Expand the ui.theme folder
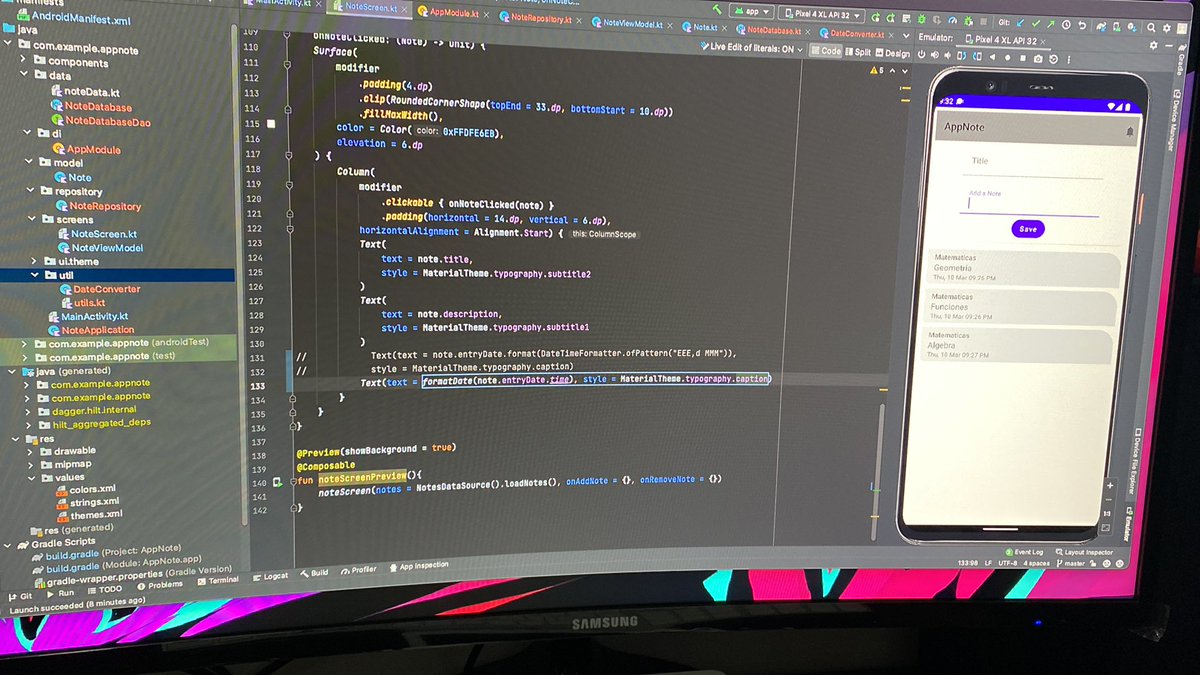This screenshot has width=1200, height=675. [x=35, y=260]
